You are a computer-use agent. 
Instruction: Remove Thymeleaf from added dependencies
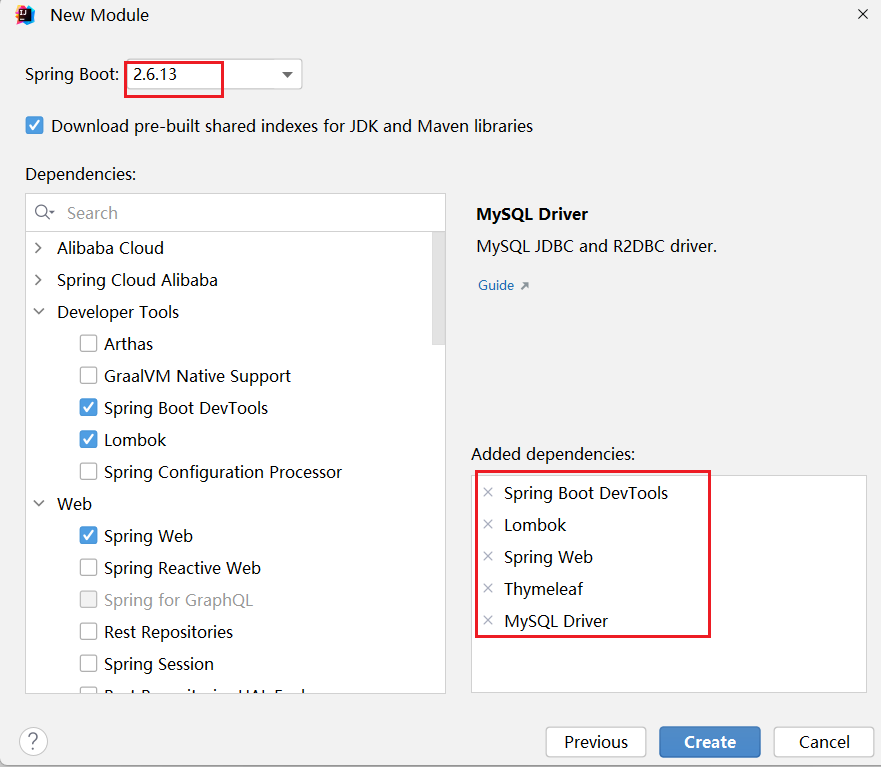click(x=488, y=589)
